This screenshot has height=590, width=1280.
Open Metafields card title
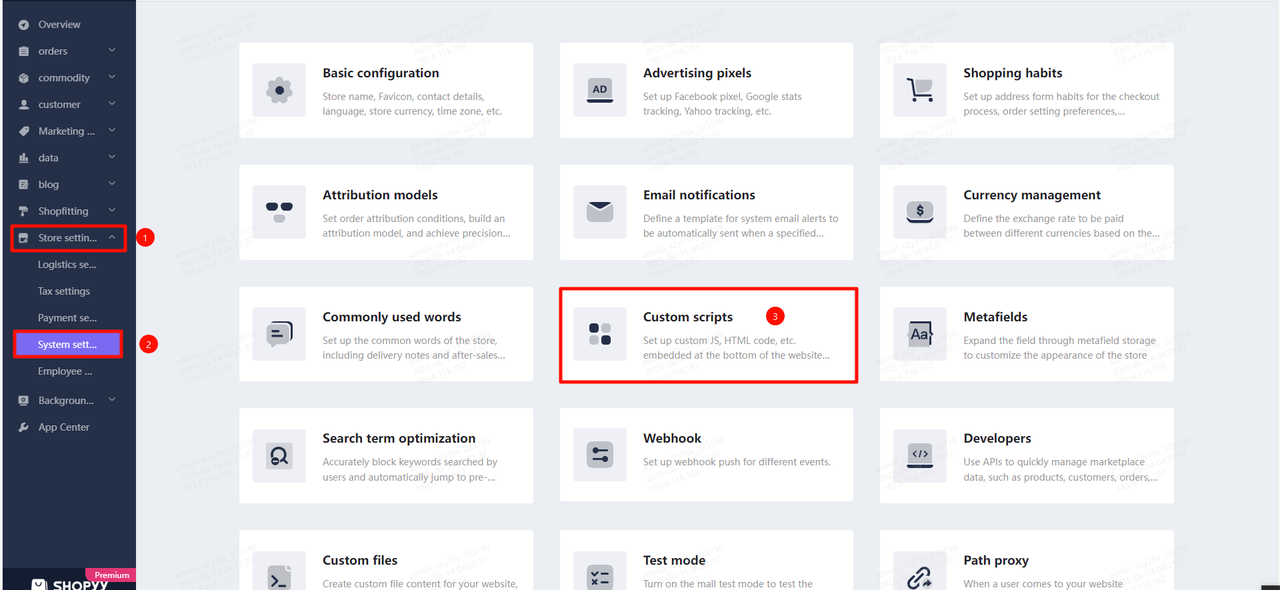point(995,317)
